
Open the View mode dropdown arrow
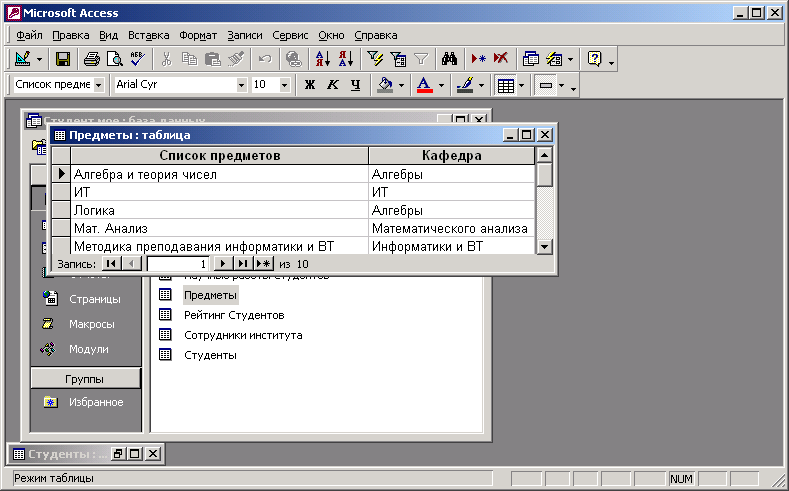click(39, 60)
